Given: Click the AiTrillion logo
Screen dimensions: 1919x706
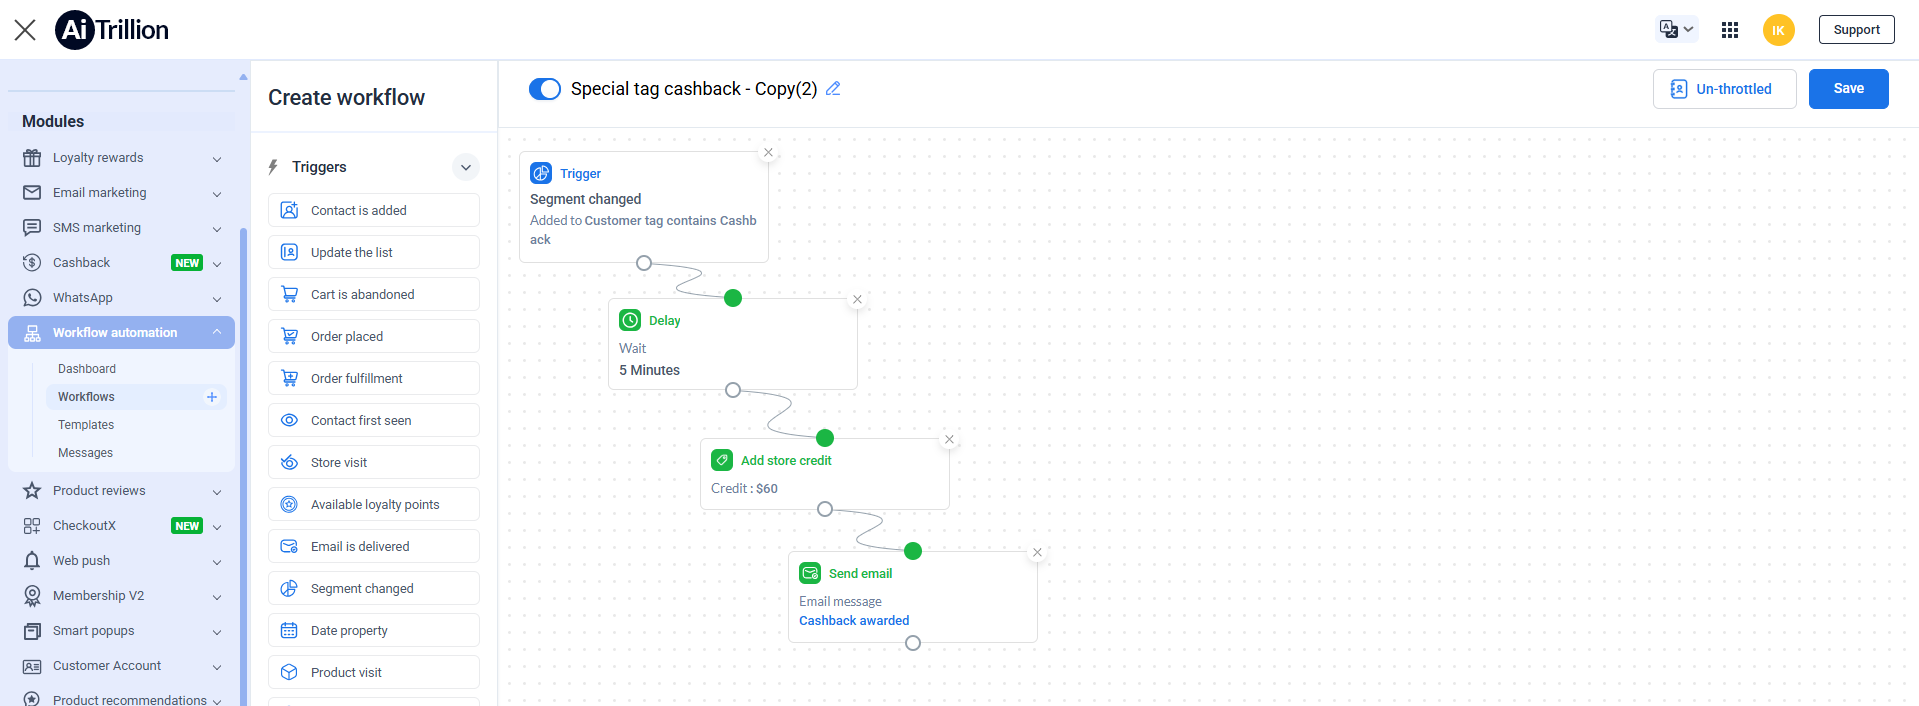Looking at the screenshot, I should [x=112, y=30].
